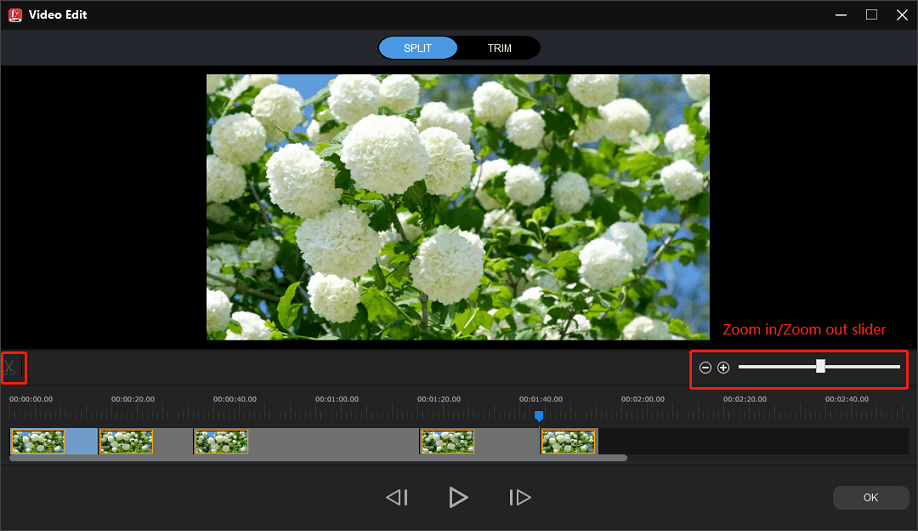Click the Video Edit app logo icon
Screen dimensions: 918x531
tap(15, 15)
